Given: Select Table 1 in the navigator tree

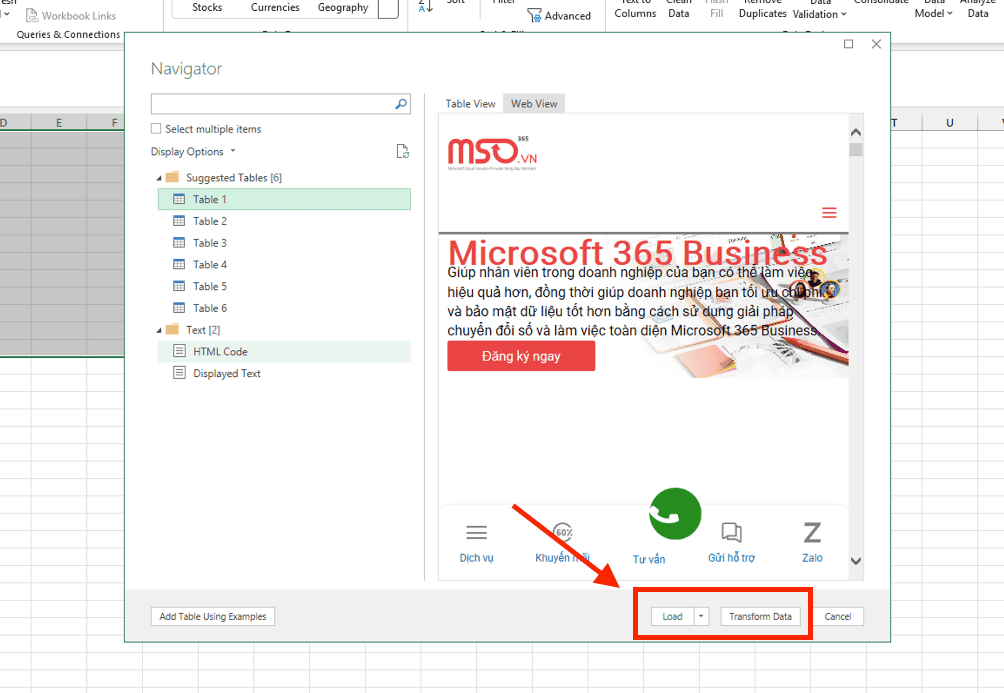Looking at the screenshot, I should [x=284, y=199].
